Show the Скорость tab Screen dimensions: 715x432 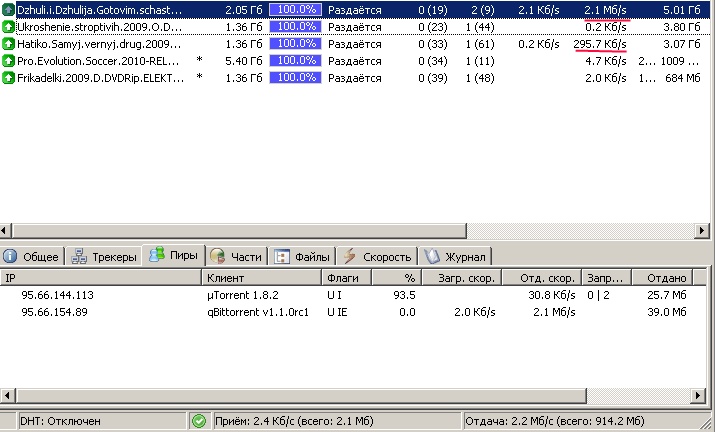376,256
